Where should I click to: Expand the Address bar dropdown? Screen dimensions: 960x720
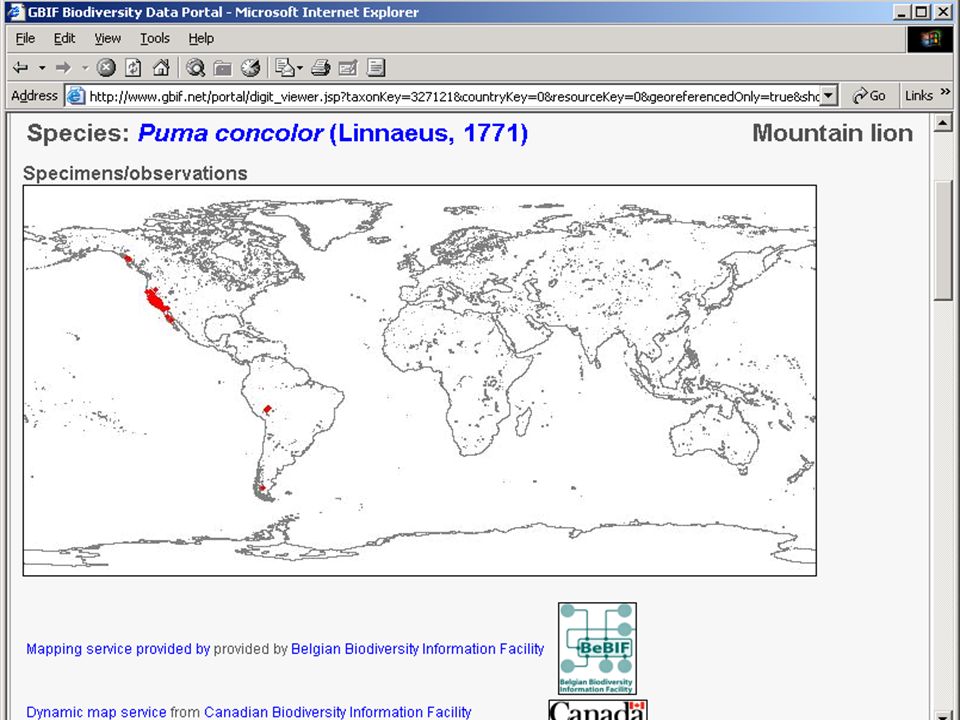pyautogui.click(x=828, y=96)
